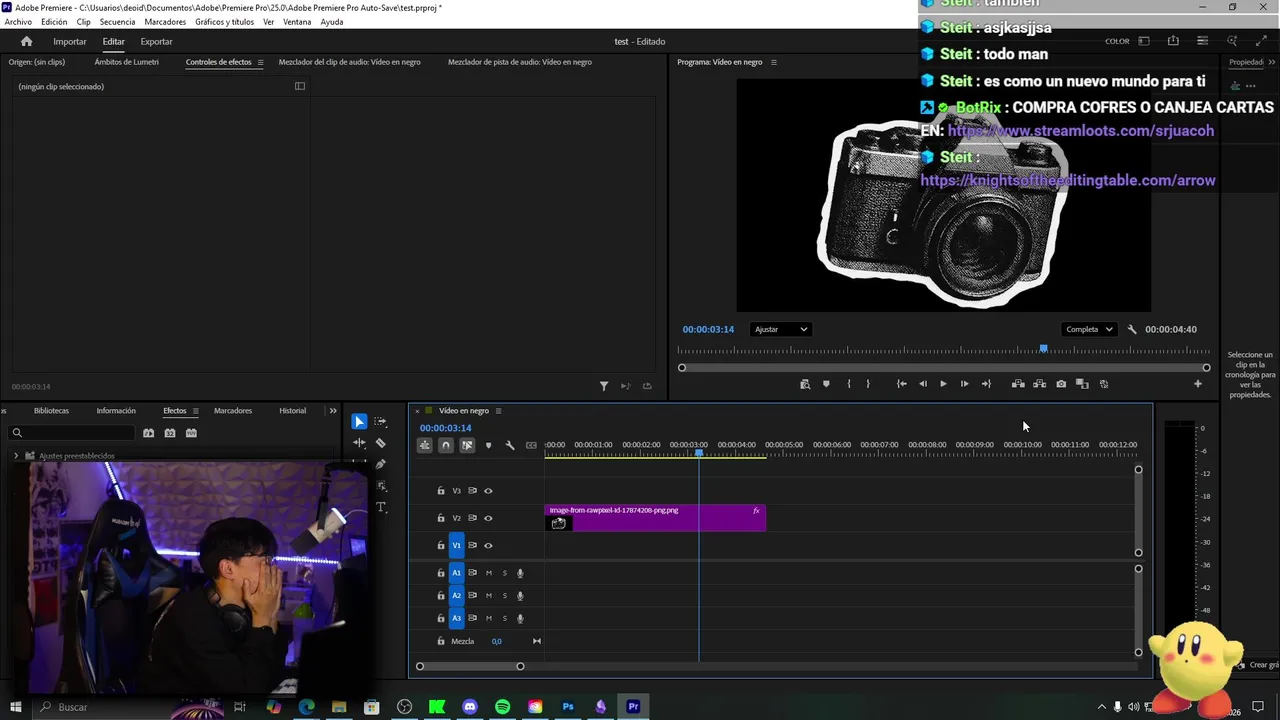Toggle the eye on track V1
This screenshot has width=1280, height=720.
click(488, 546)
